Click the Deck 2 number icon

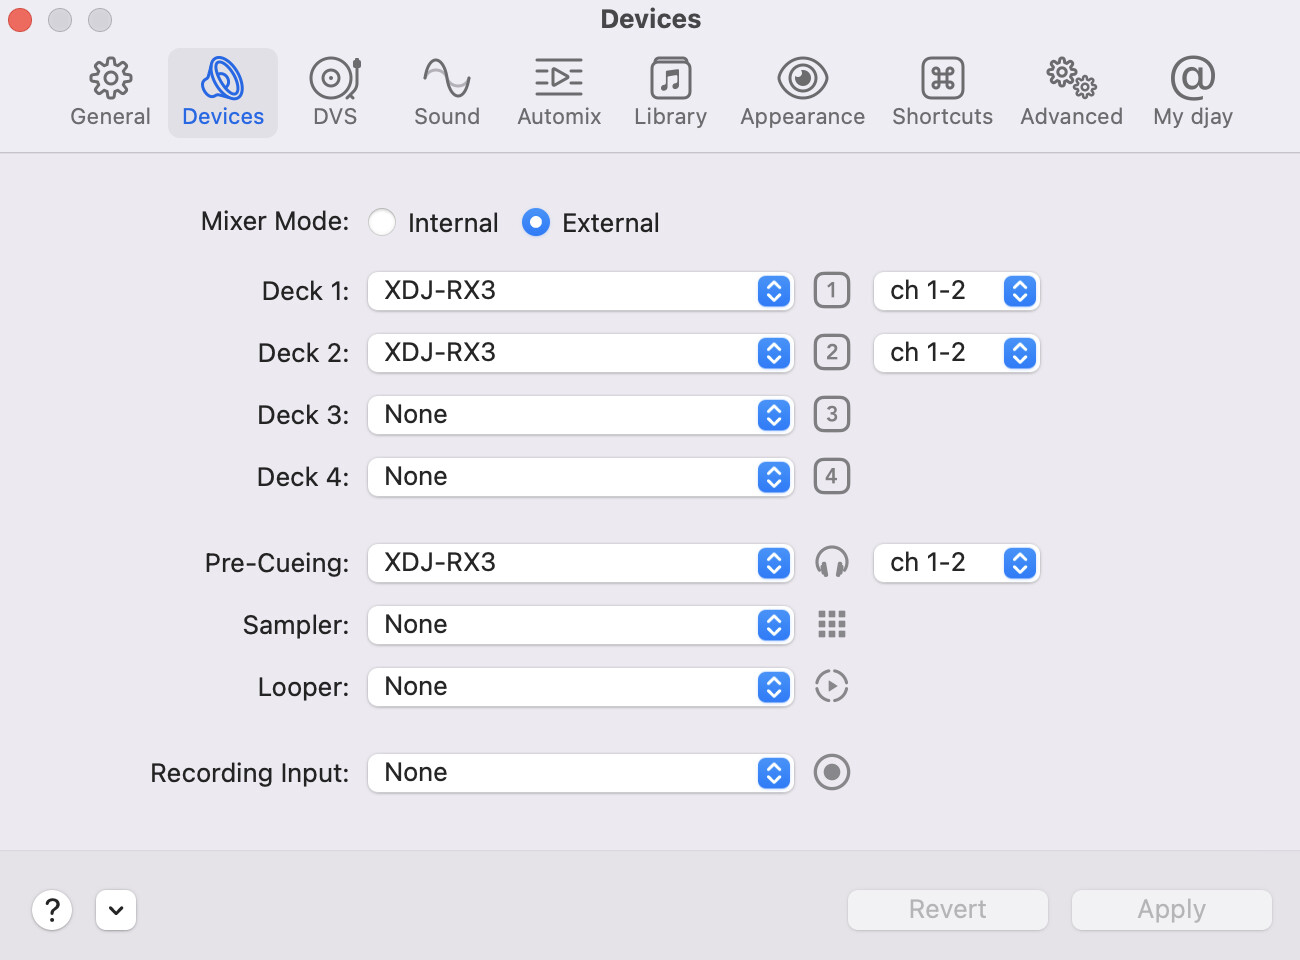[x=832, y=353]
